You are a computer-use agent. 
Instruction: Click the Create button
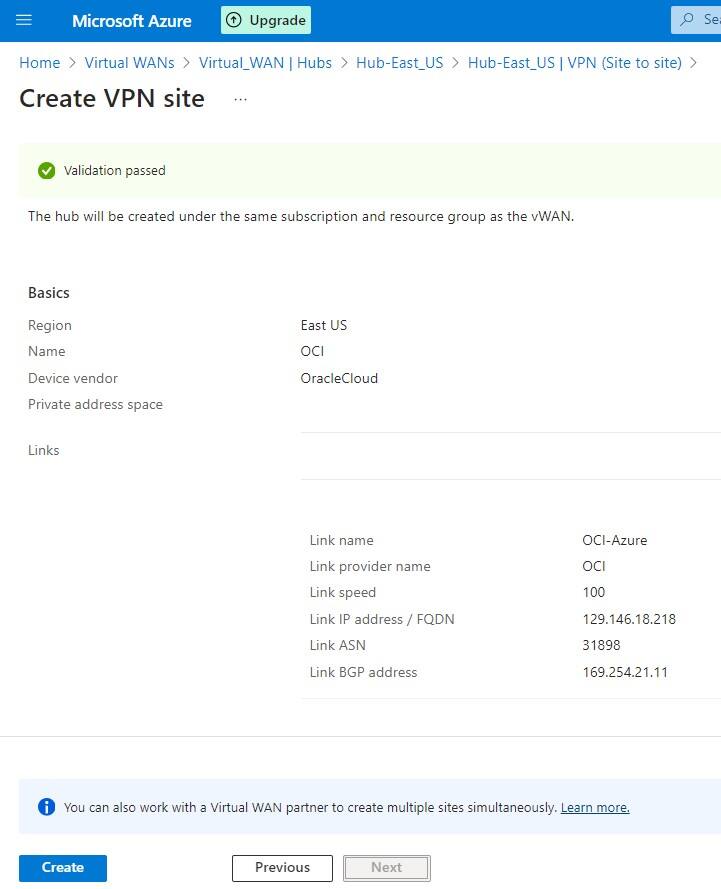coord(62,867)
